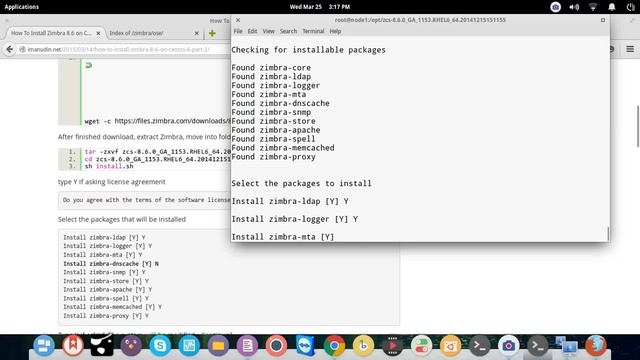Open the orange screenshot app in dock
Image resolution: width=640 pixels, height=360 pixels.
coord(450,346)
